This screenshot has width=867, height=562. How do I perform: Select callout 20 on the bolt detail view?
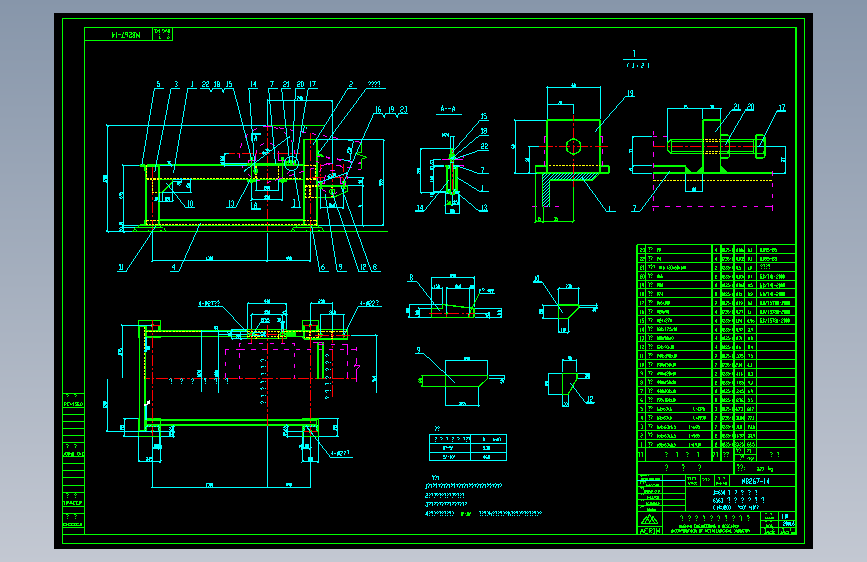point(750,107)
